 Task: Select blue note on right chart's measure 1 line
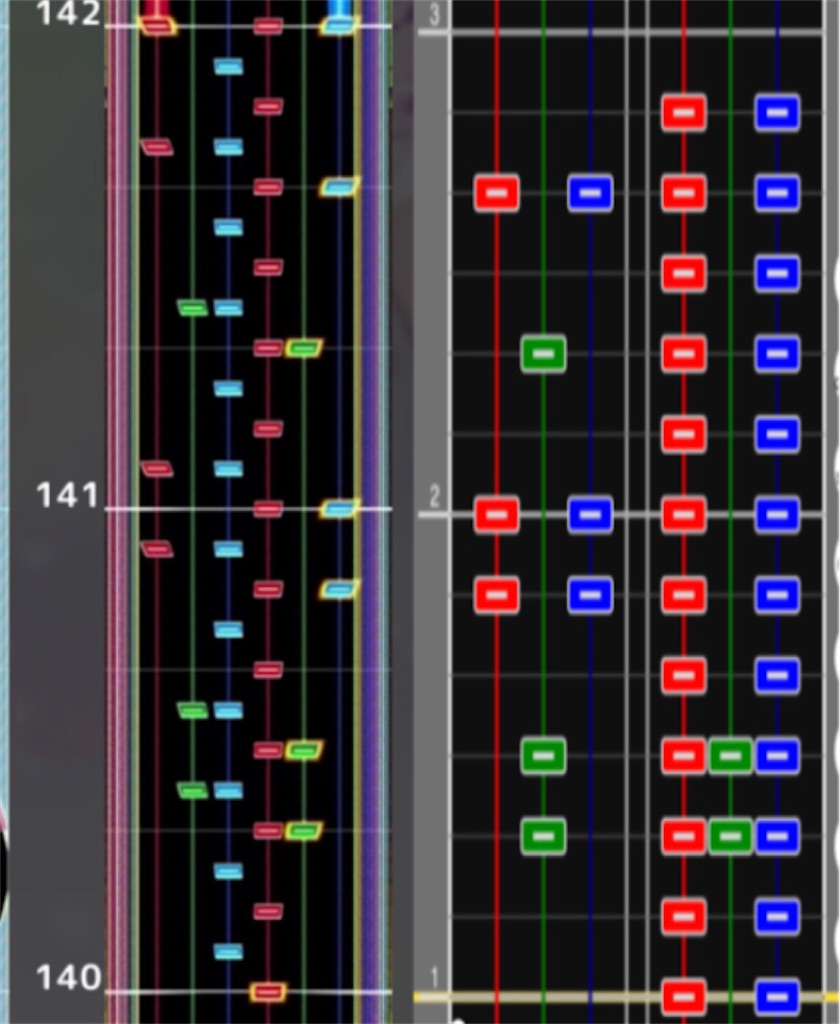click(x=777, y=997)
